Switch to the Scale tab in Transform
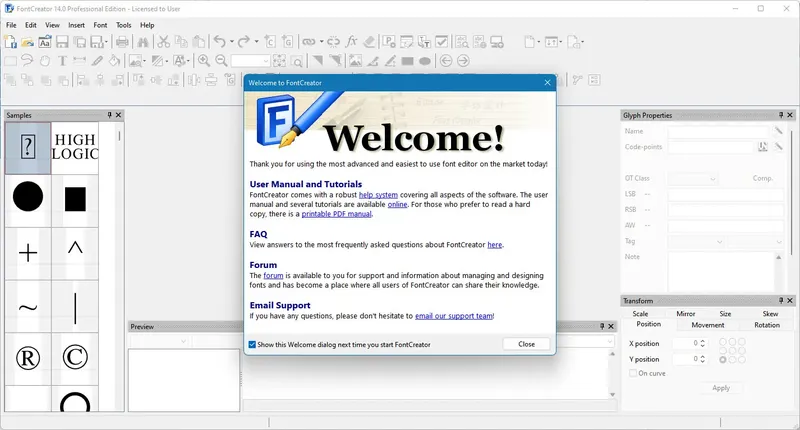The width and height of the screenshot is (800, 430). click(640, 314)
